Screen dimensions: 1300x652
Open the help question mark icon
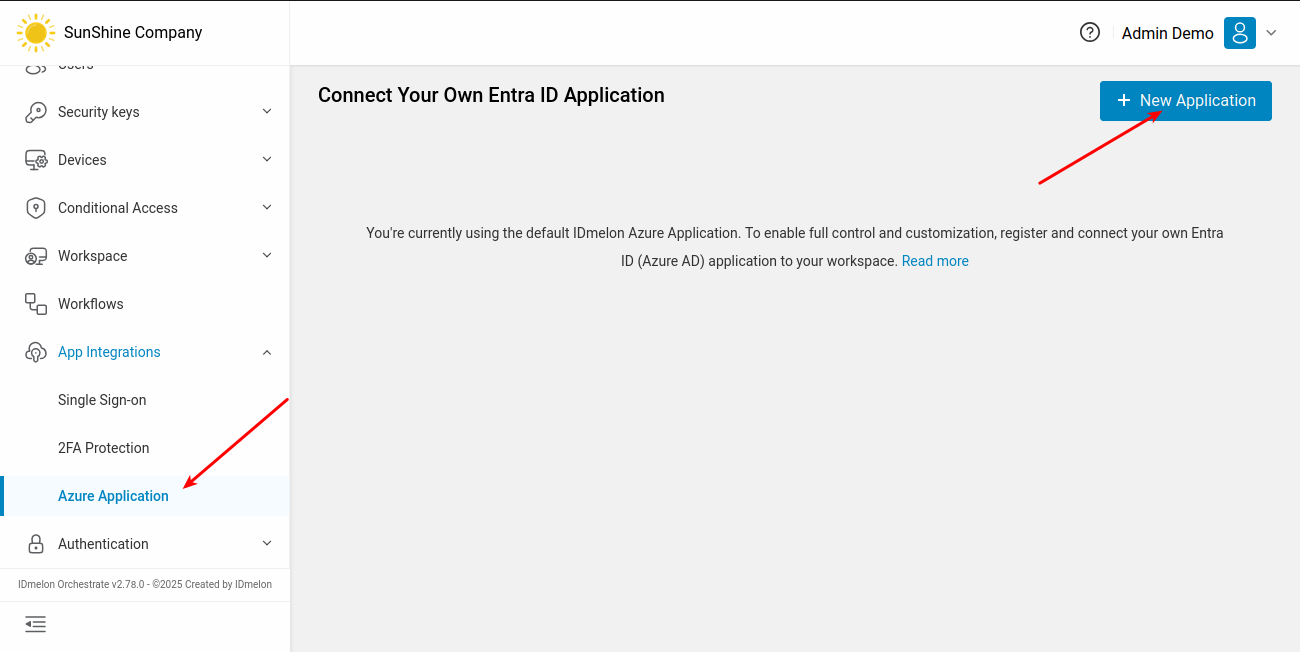(x=1090, y=32)
